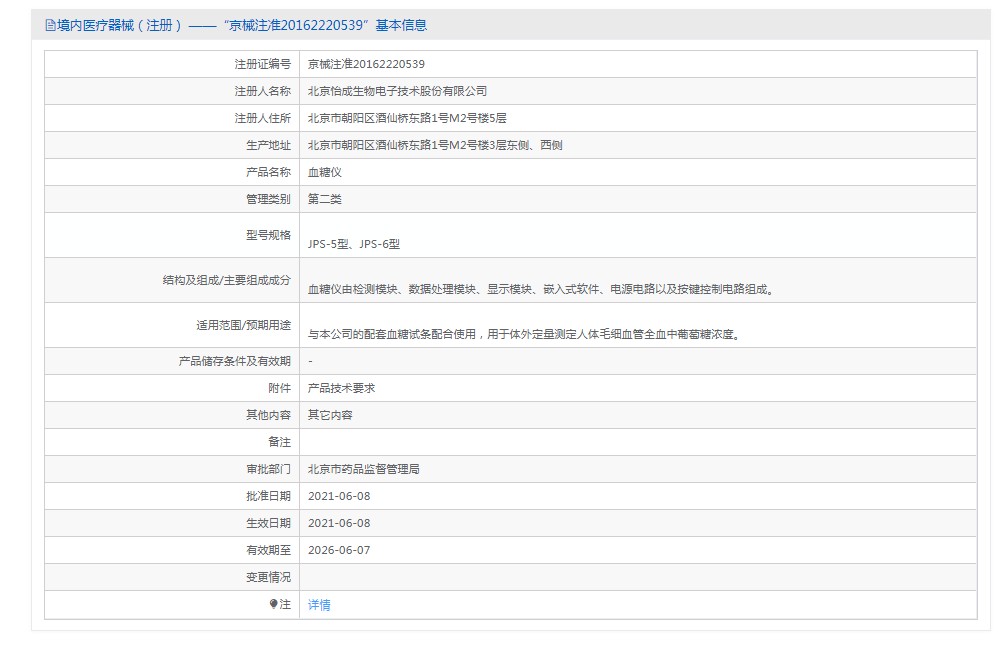Viewport: 1000px width, 650px height.
Task: Click the intended use description text
Action: coord(524,334)
